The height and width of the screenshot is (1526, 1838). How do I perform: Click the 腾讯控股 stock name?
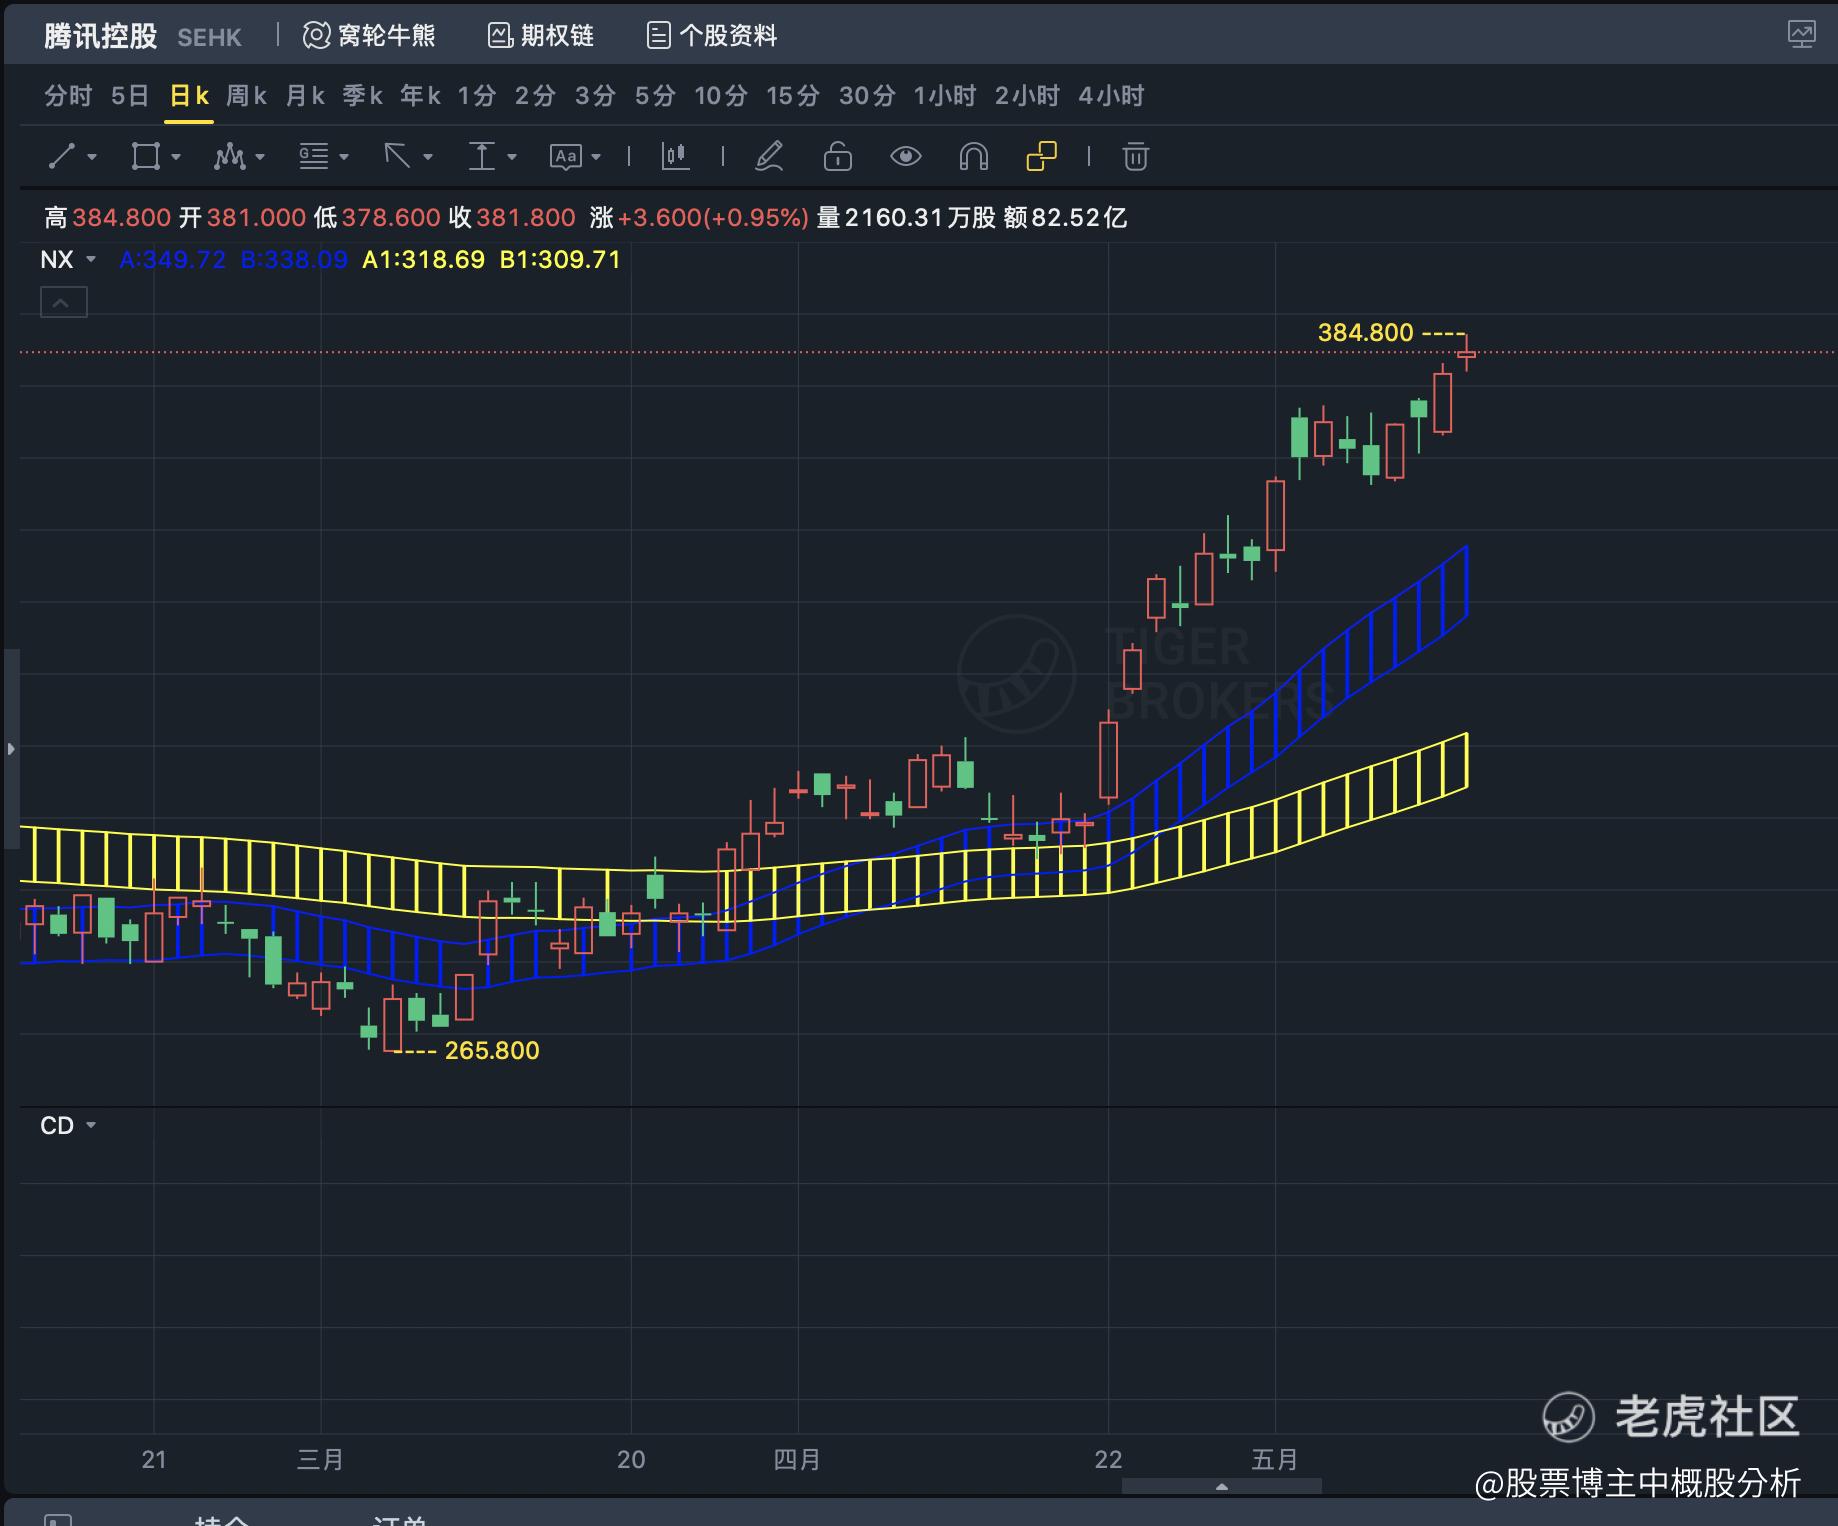(101, 36)
